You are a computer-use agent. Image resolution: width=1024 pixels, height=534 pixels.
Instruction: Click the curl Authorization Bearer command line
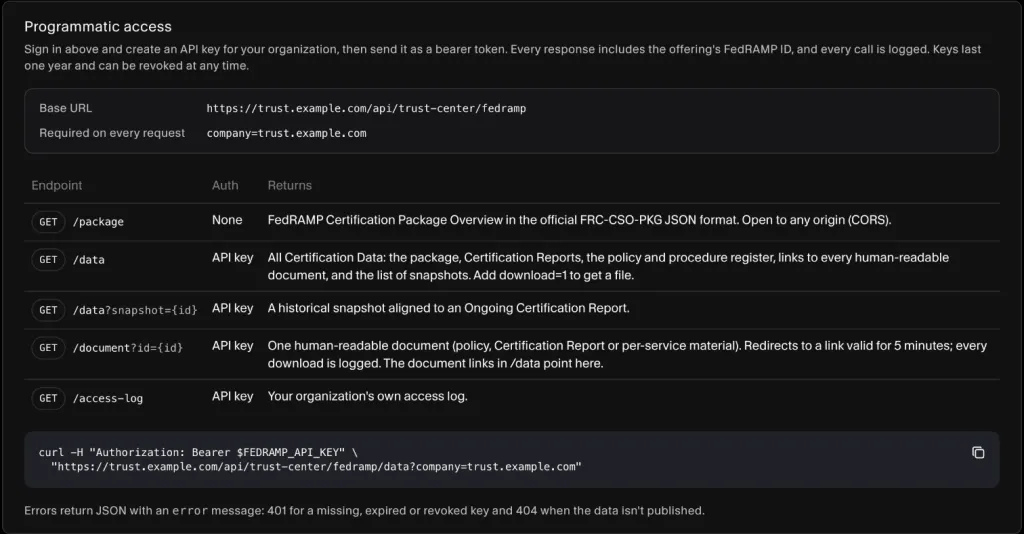pos(198,452)
